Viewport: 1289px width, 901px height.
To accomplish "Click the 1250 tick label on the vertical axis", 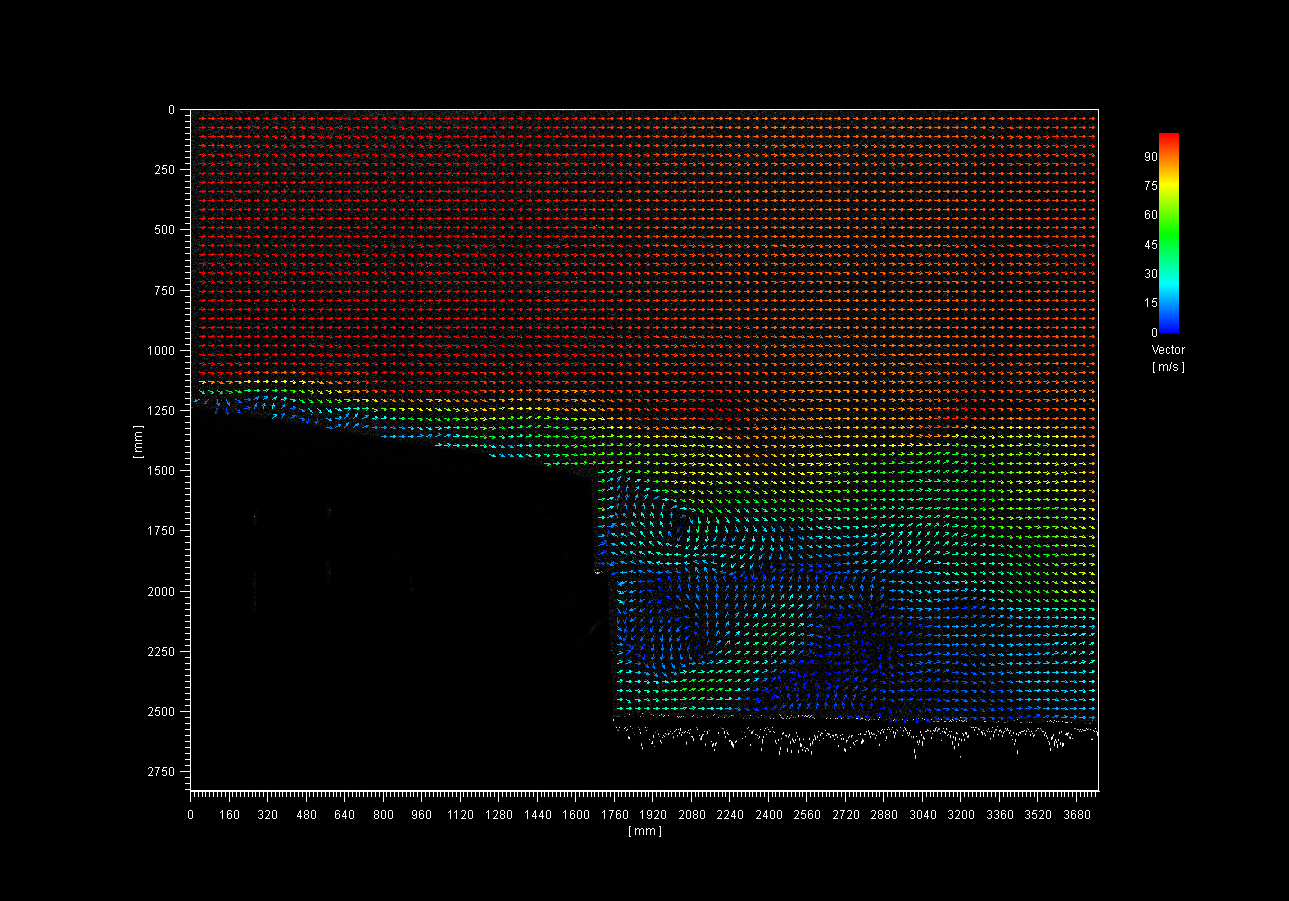I will click(x=162, y=410).
